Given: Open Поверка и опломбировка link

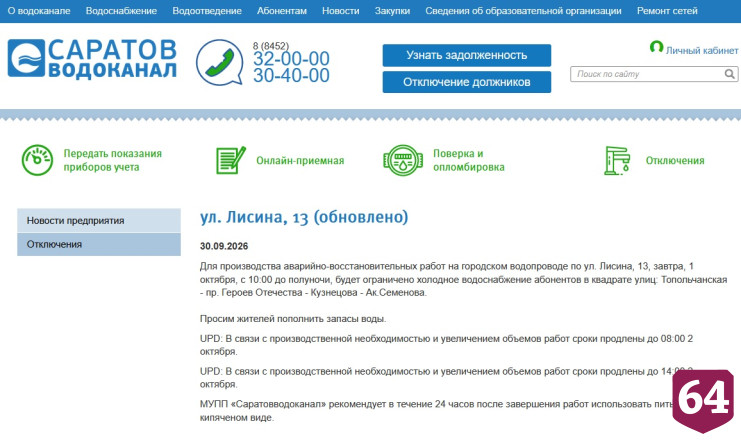Looking at the screenshot, I should 469,160.
